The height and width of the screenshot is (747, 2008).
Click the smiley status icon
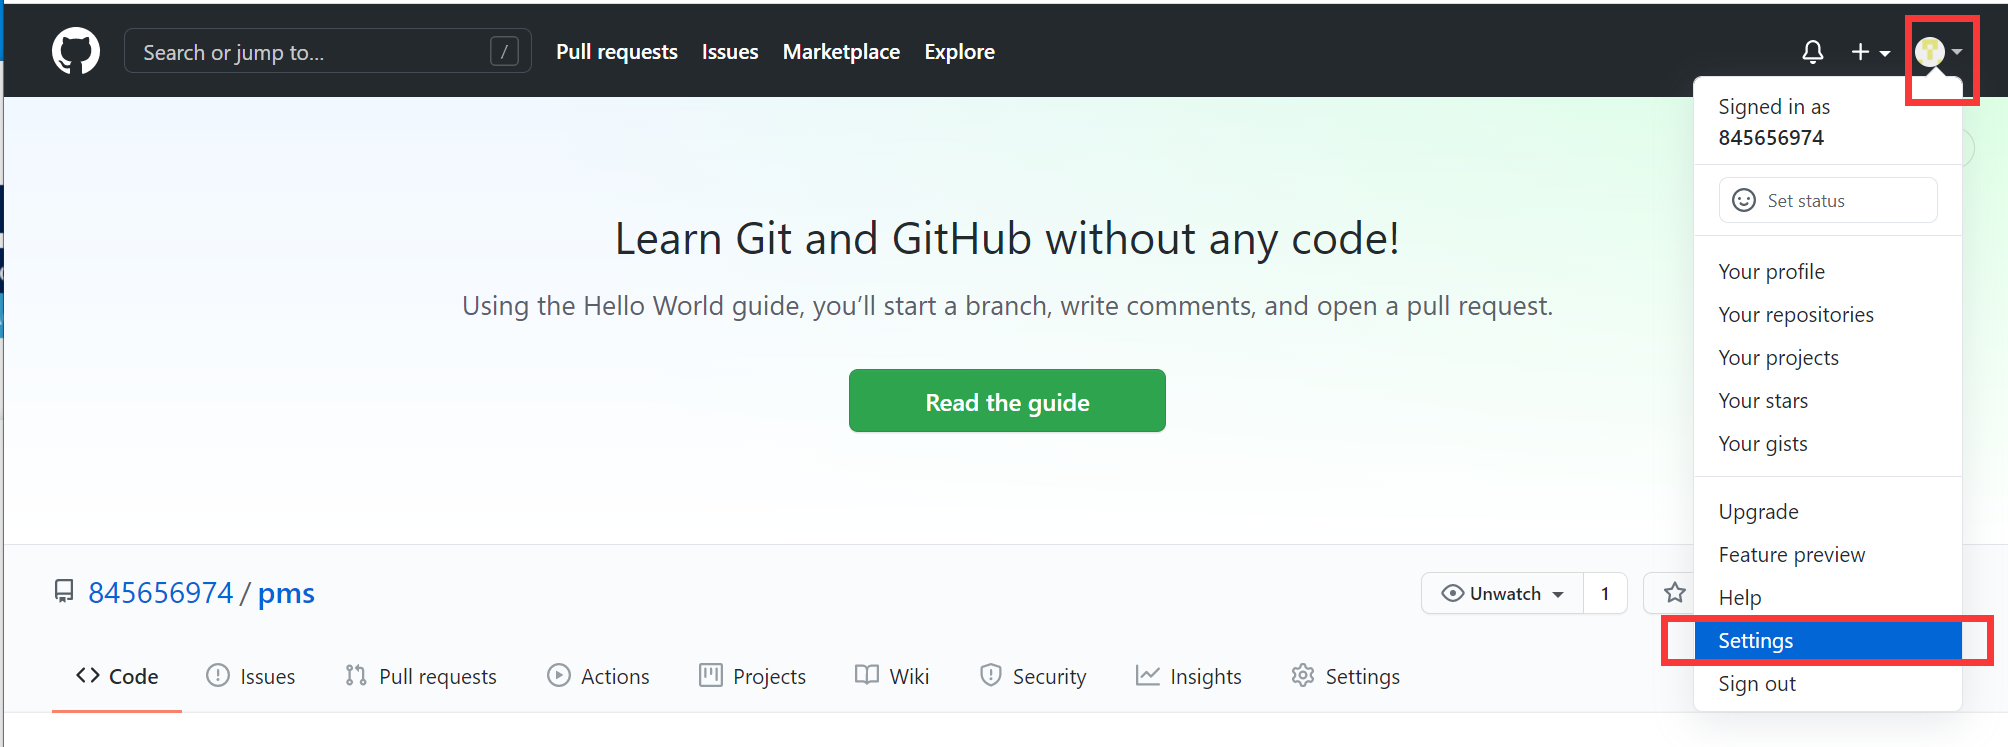tap(1744, 200)
